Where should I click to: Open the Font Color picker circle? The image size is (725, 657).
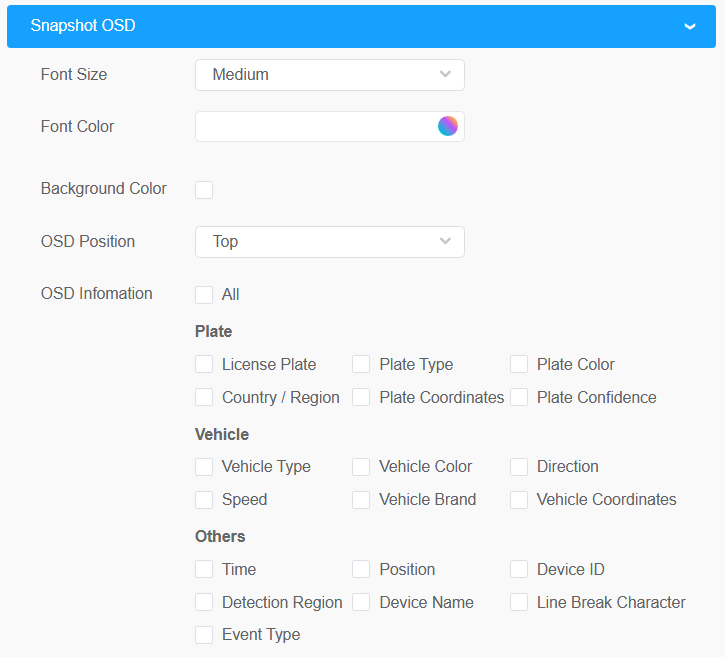pos(448,126)
